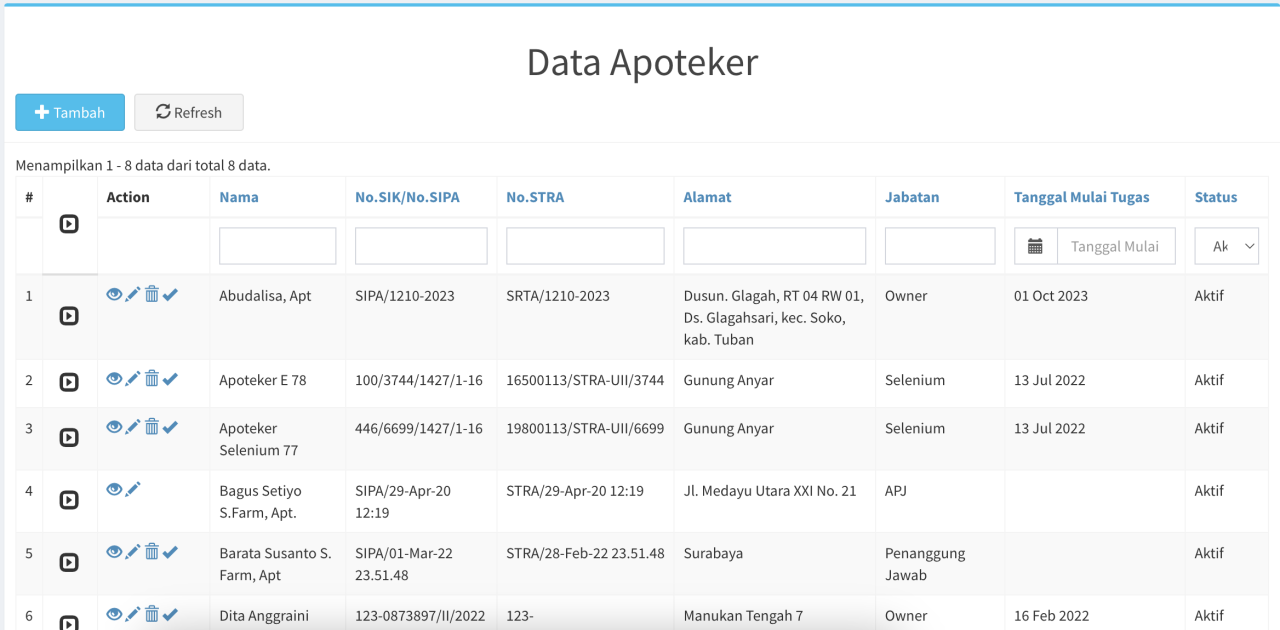Click the eye view icon for Abudalisa, Apt
1280x630 pixels.
[114, 294]
